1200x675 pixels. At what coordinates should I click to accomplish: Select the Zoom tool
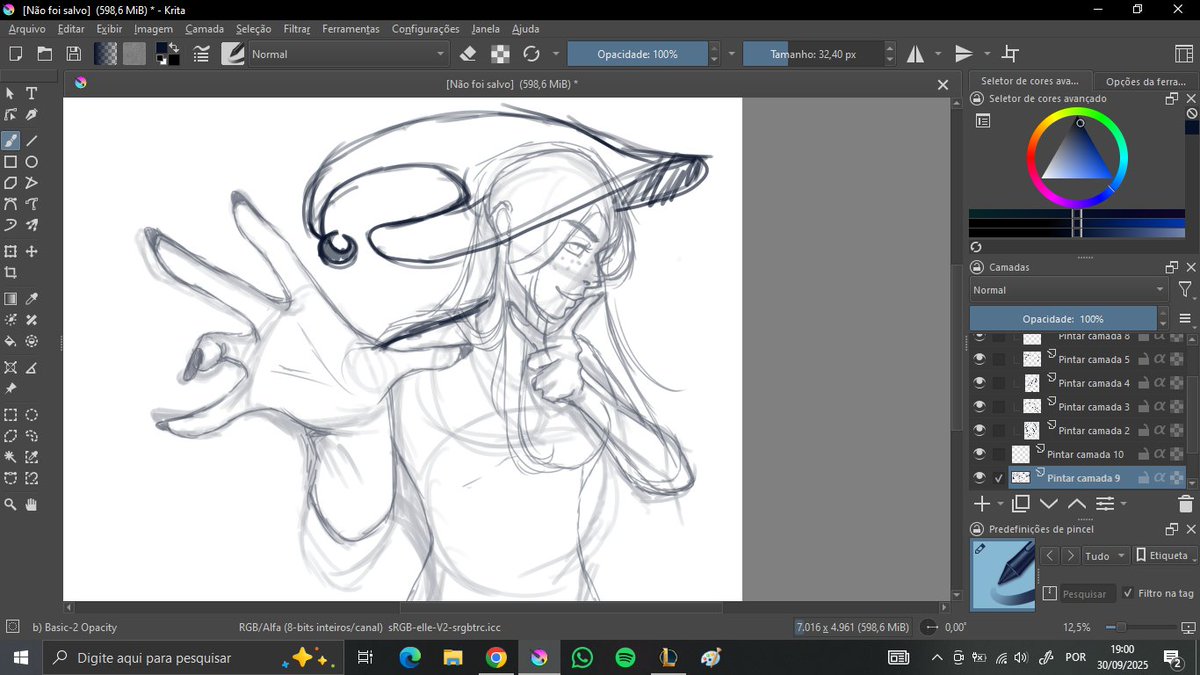click(x=11, y=505)
